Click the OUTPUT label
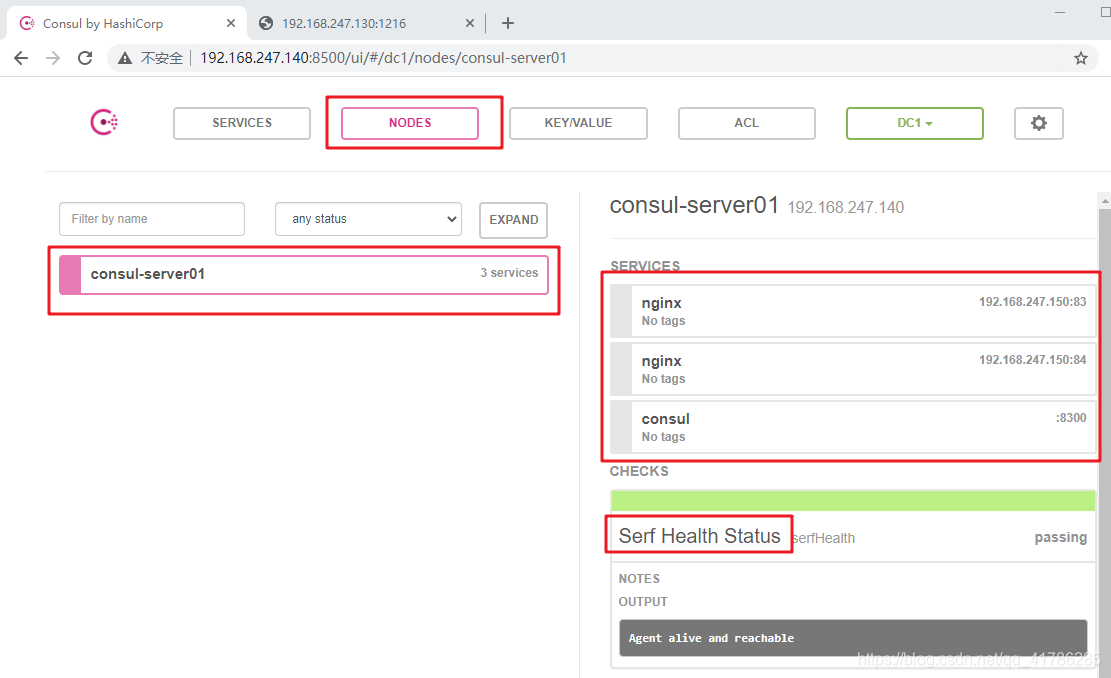1111x678 pixels. [643, 601]
